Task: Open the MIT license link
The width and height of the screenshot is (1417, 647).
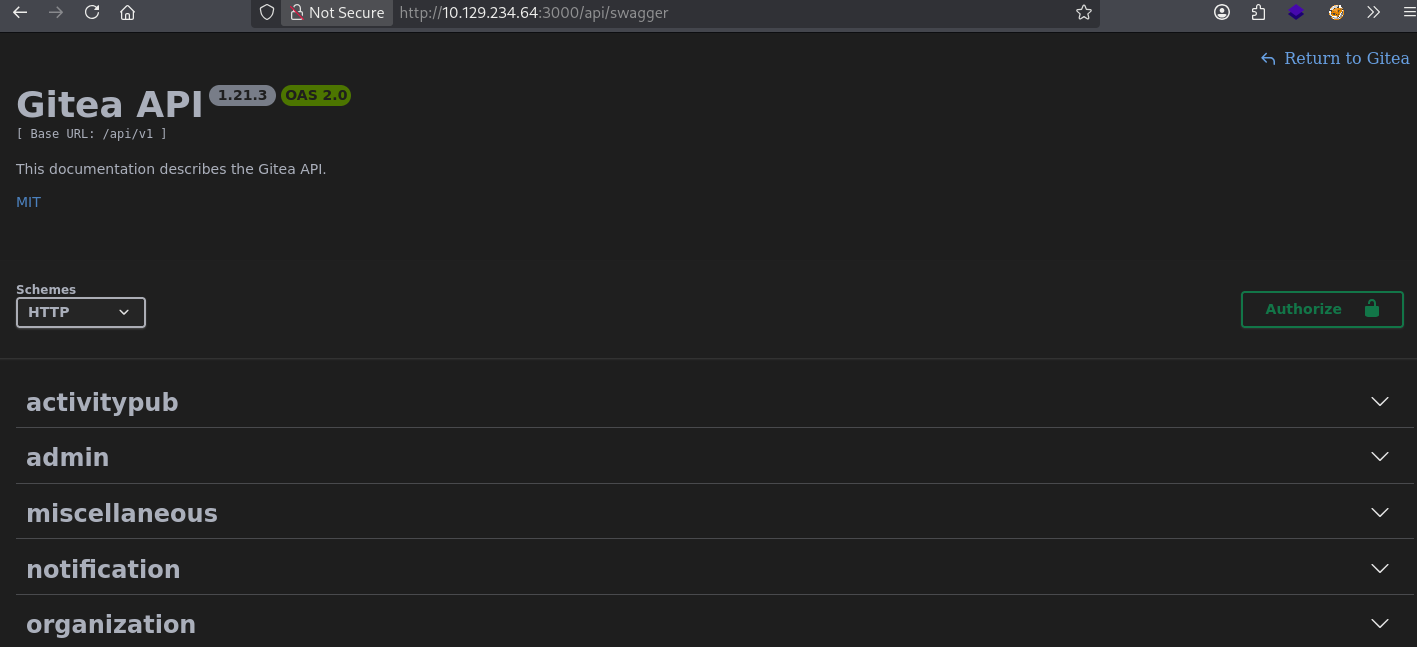Action: [x=28, y=202]
